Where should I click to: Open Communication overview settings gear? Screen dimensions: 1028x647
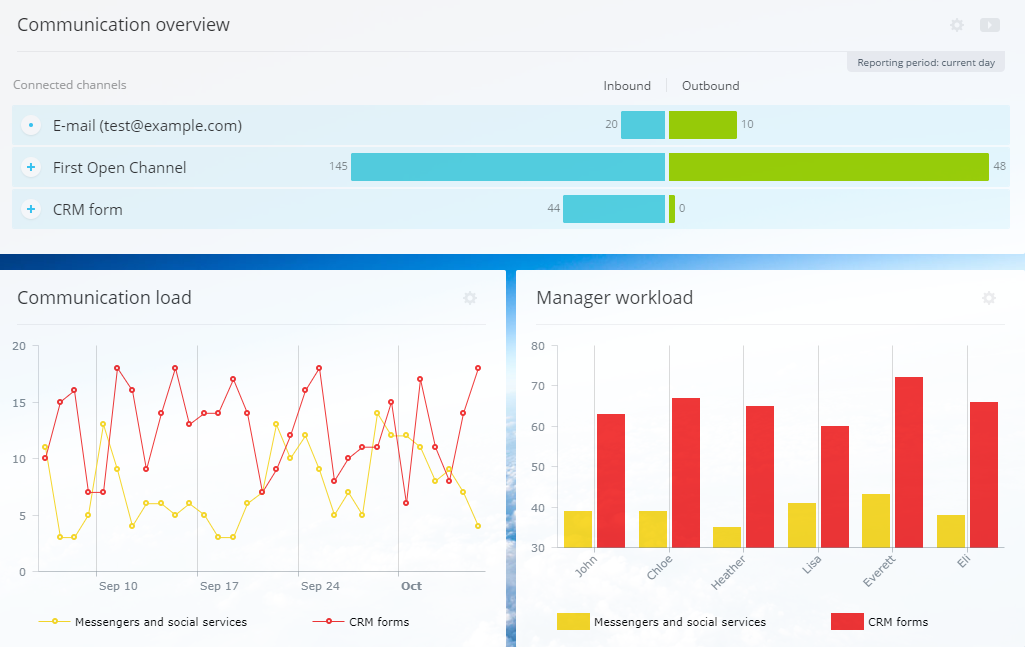tap(957, 25)
